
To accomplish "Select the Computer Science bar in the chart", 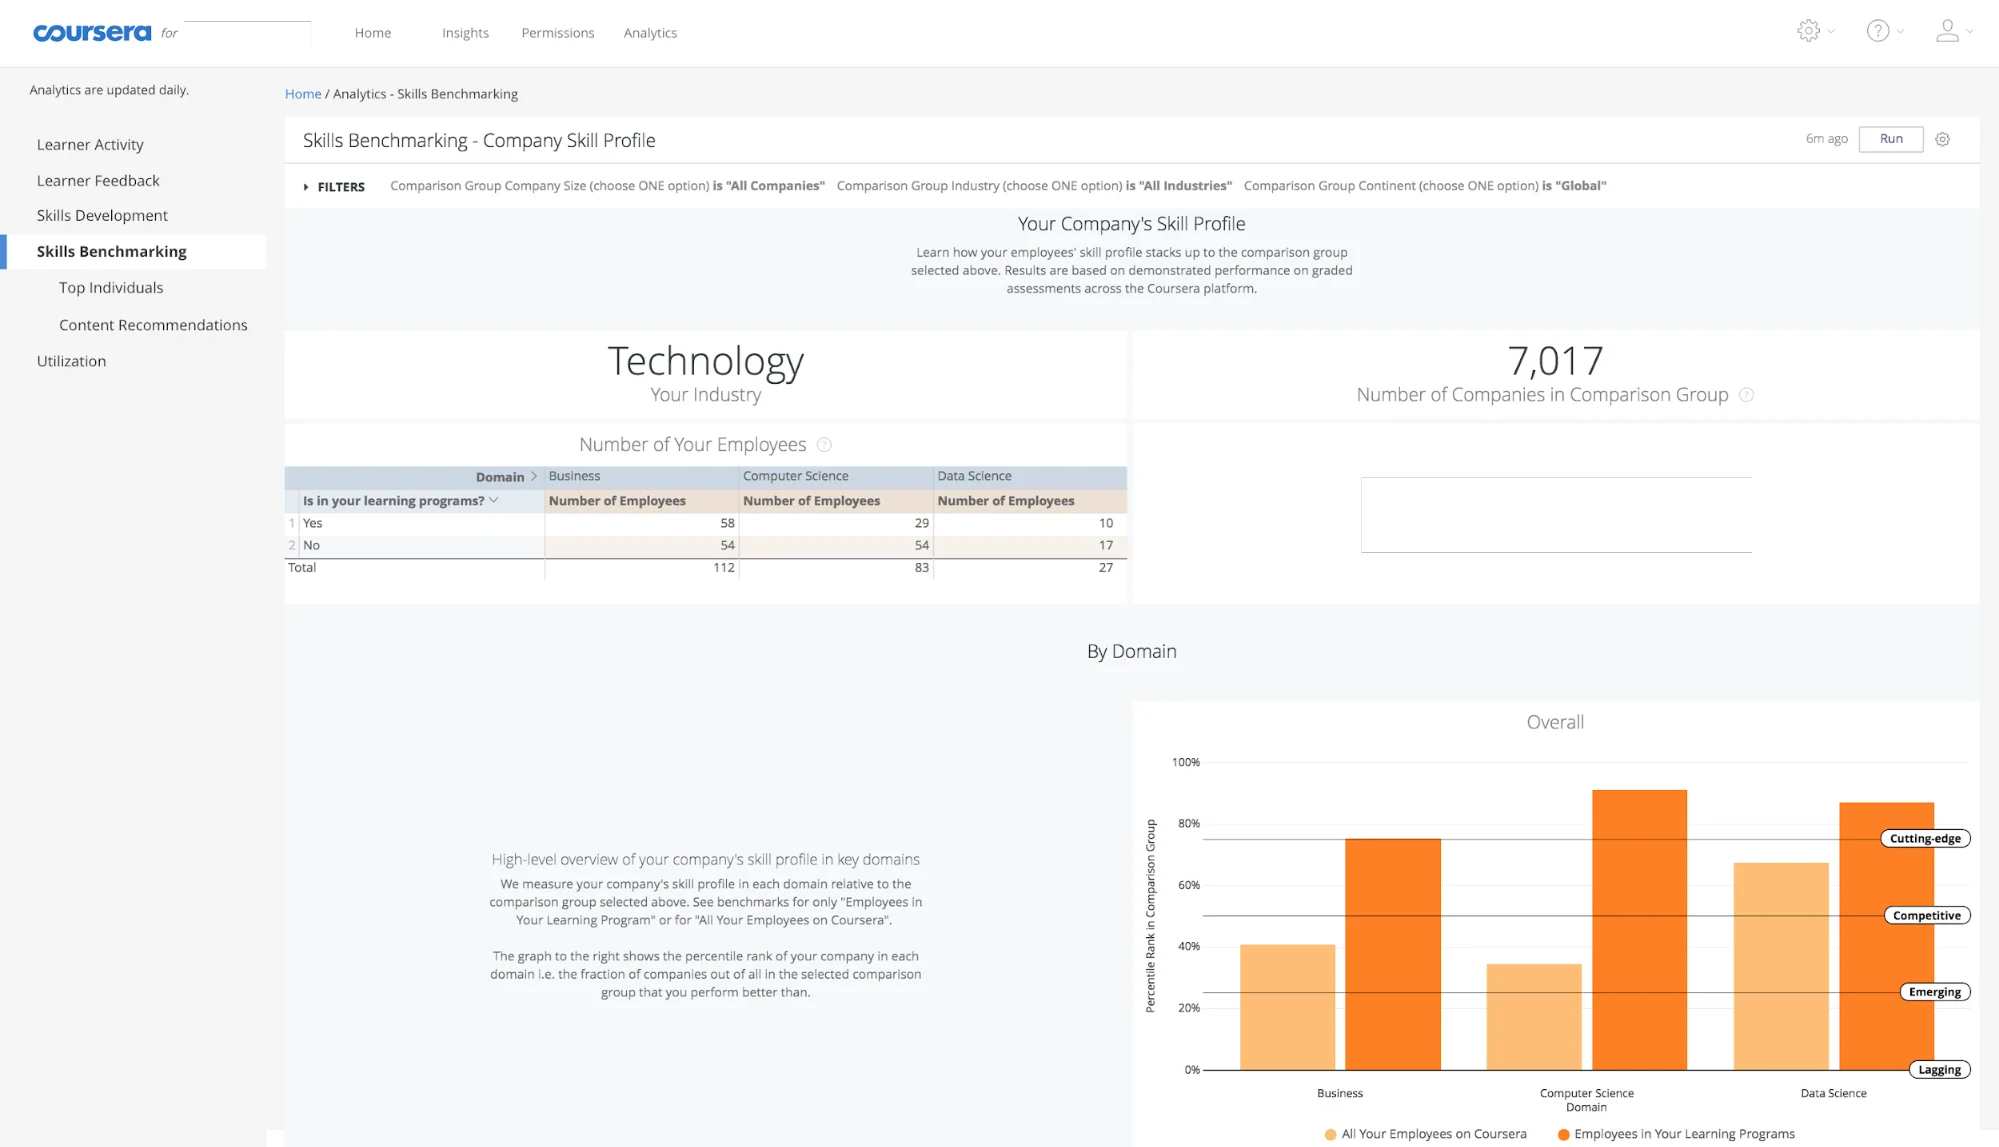I will click(1638, 930).
